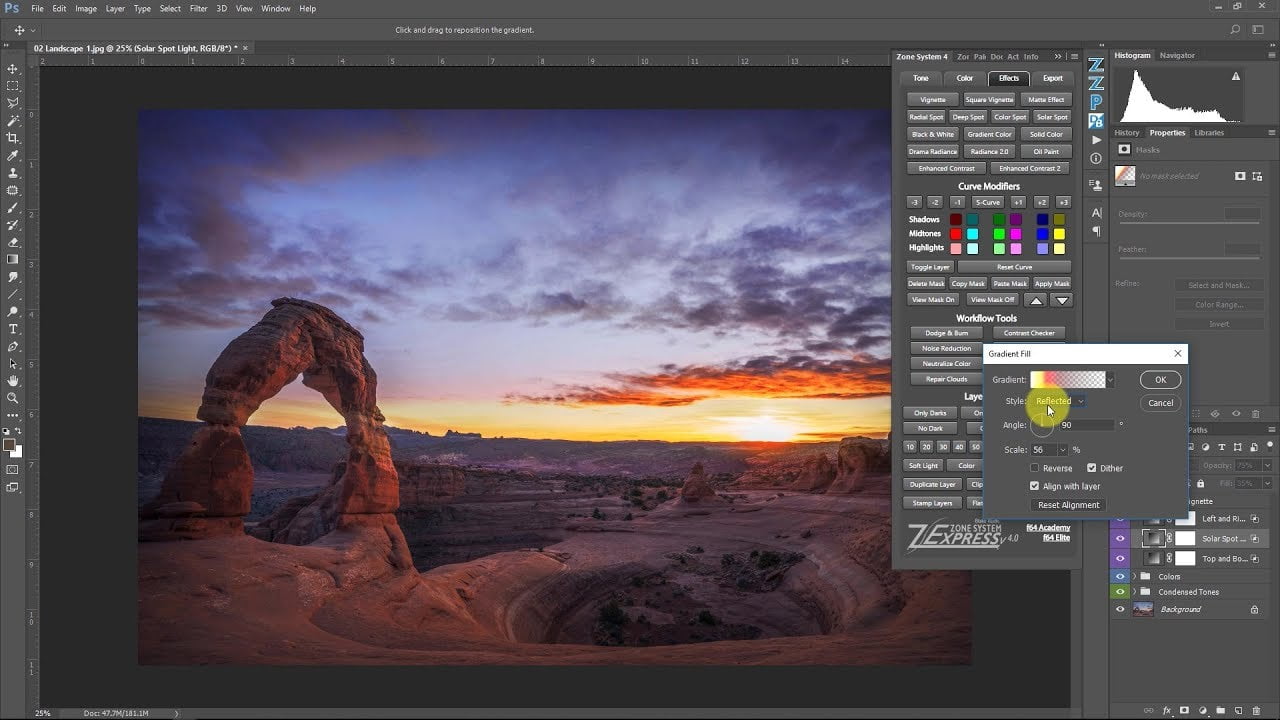Viewport: 1280px width, 720px height.
Task: Switch to the Export tab in Zone System
Action: 1052,78
